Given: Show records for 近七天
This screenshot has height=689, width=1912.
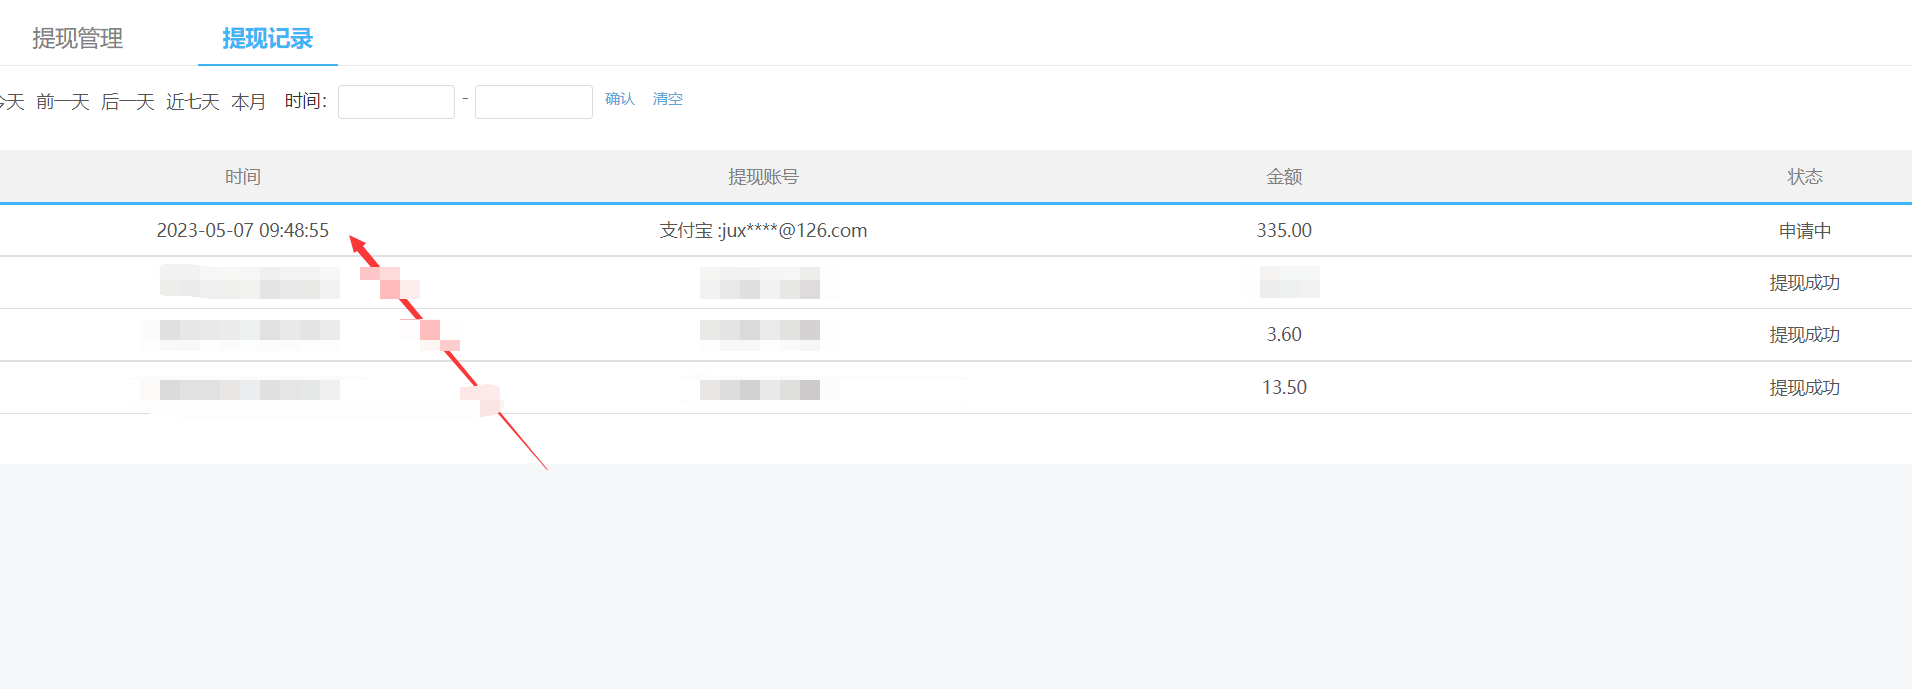Looking at the screenshot, I should [x=193, y=102].
